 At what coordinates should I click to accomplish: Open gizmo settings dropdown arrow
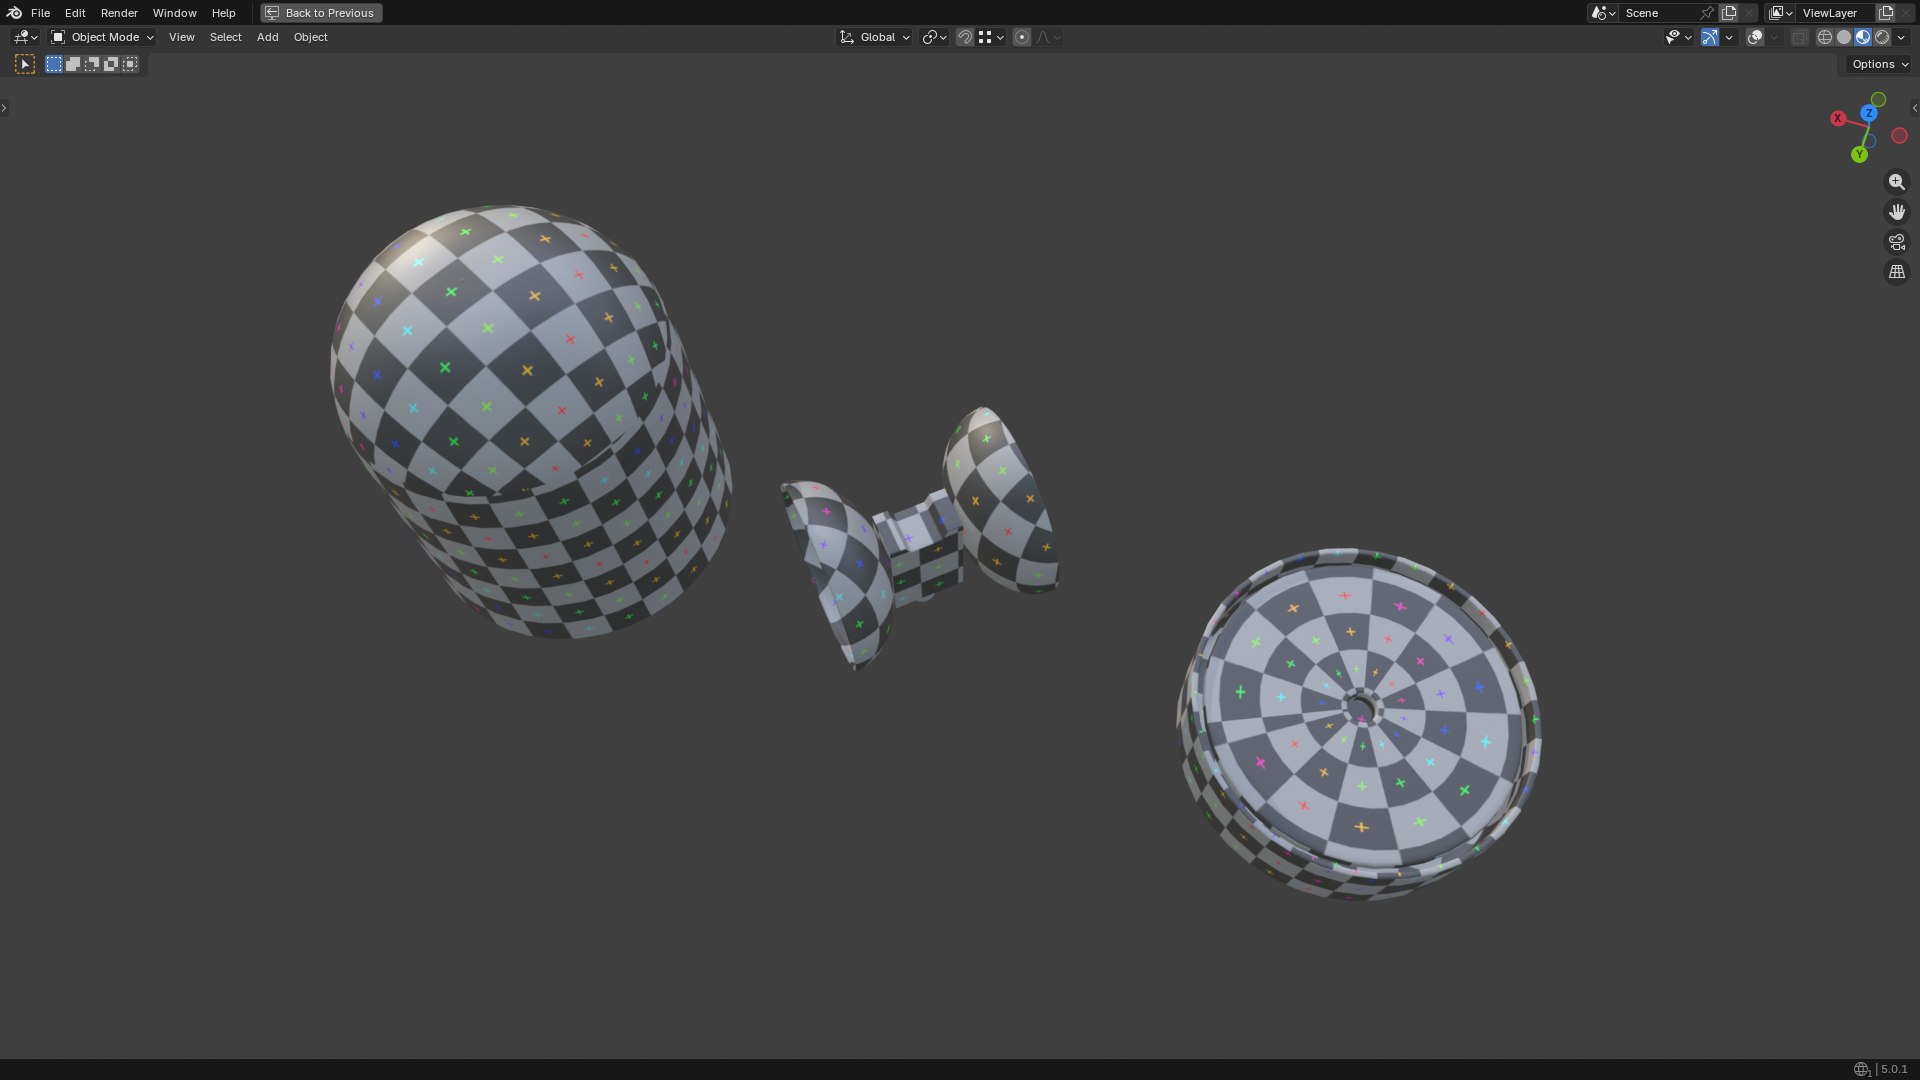click(x=1729, y=37)
